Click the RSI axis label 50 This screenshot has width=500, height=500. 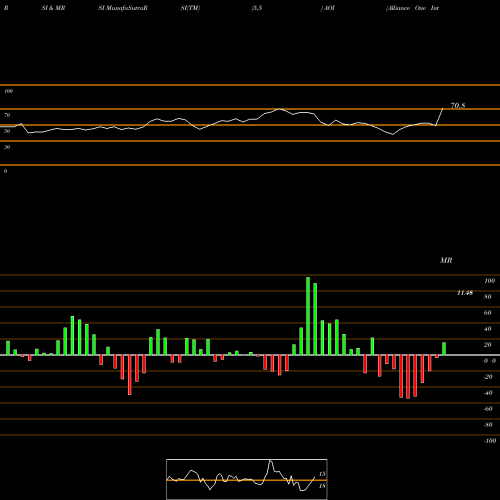[x=7, y=131]
